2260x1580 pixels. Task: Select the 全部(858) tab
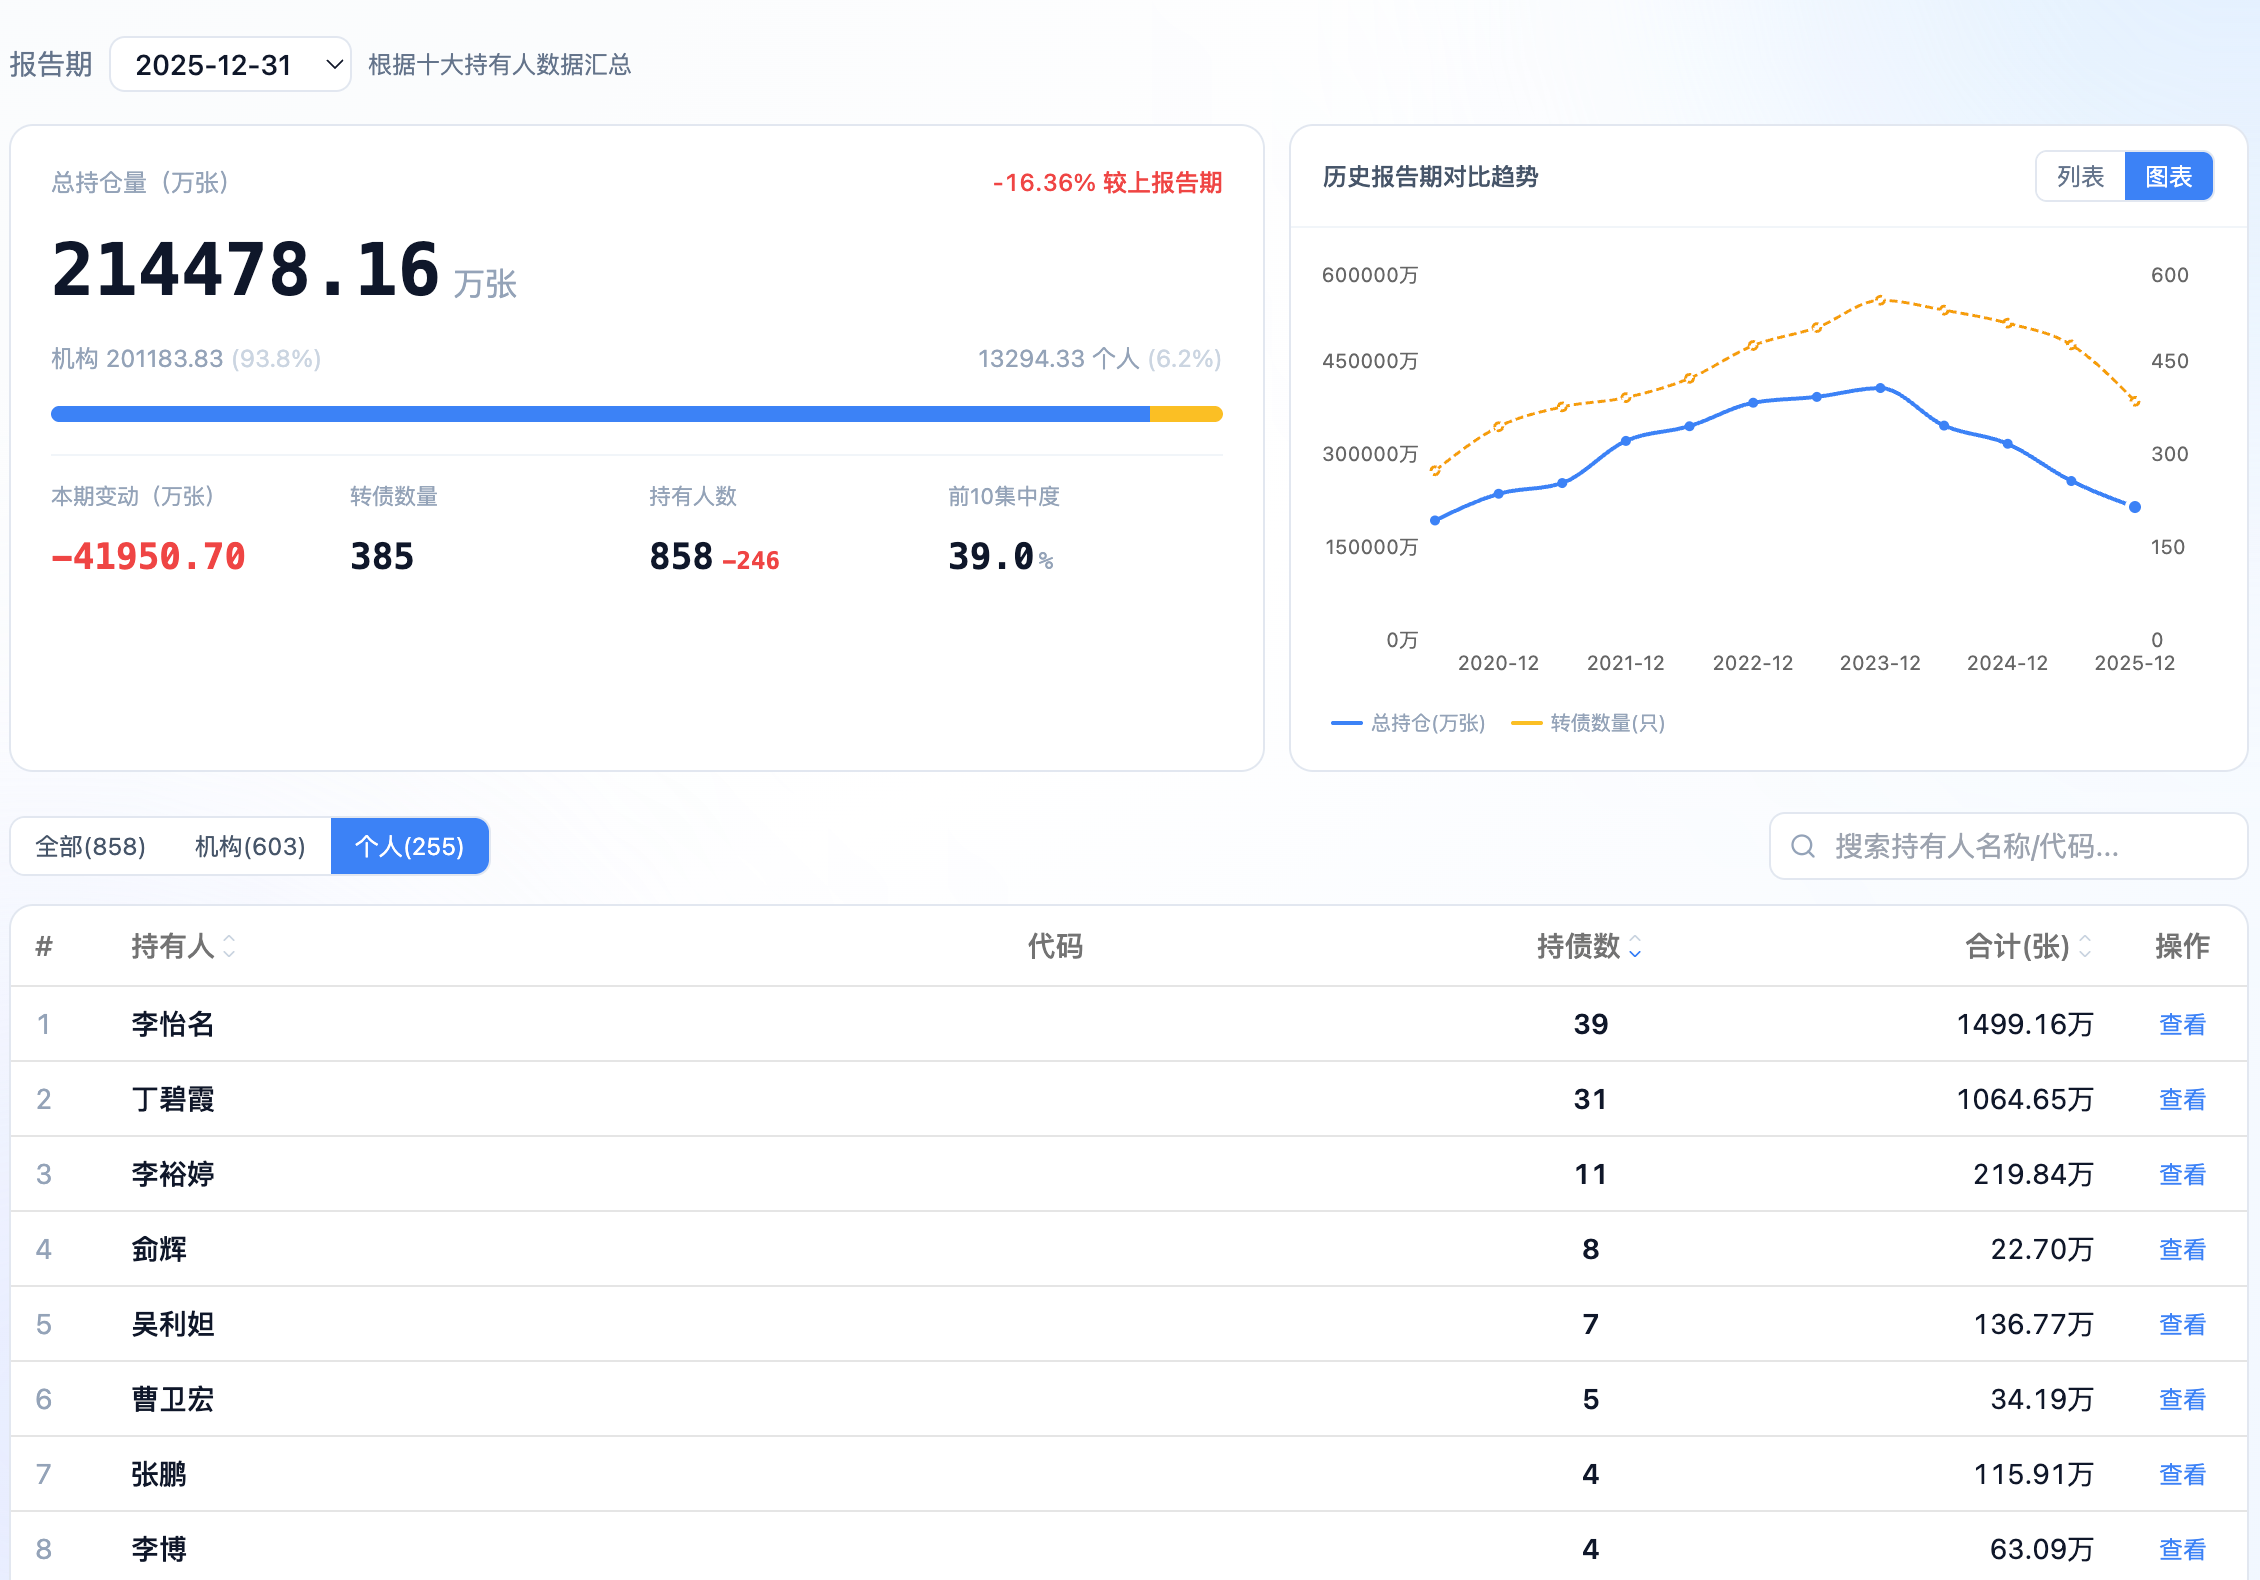coord(91,847)
